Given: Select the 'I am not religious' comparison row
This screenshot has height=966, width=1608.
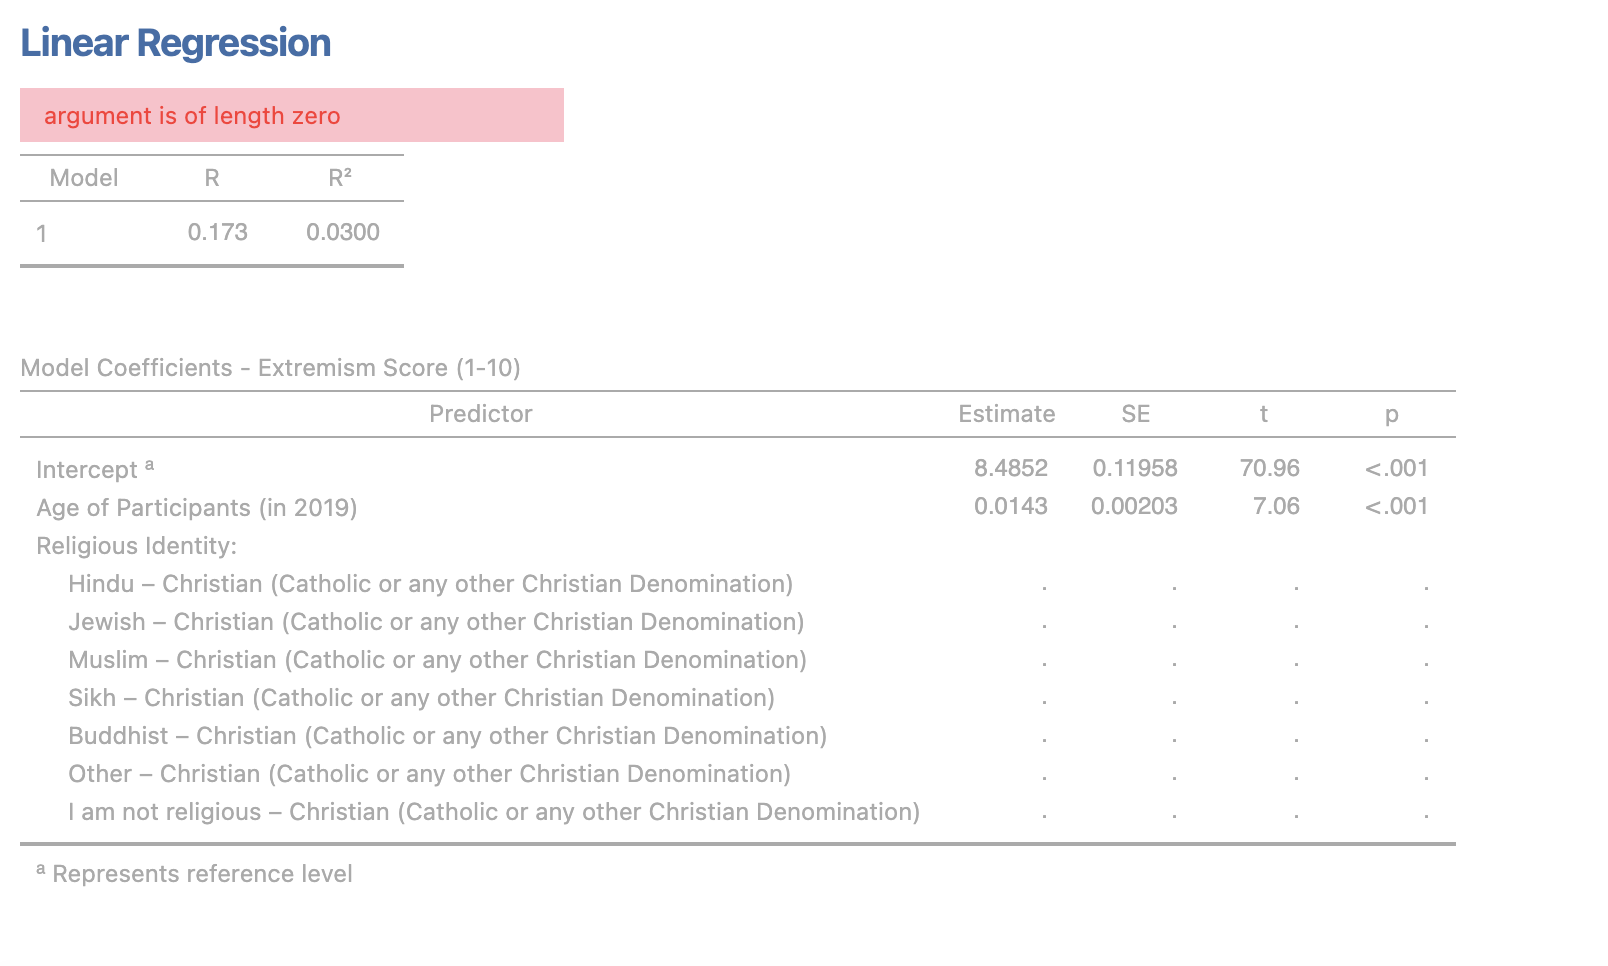Looking at the screenshot, I should coord(738,812).
